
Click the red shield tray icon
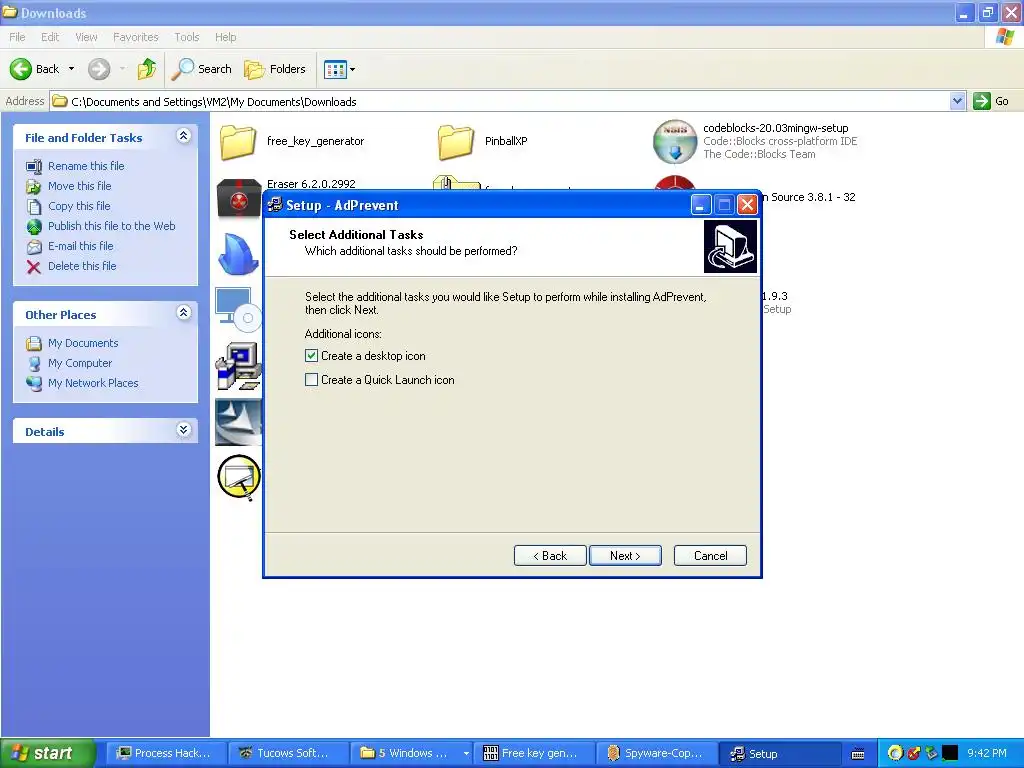pos(914,754)
